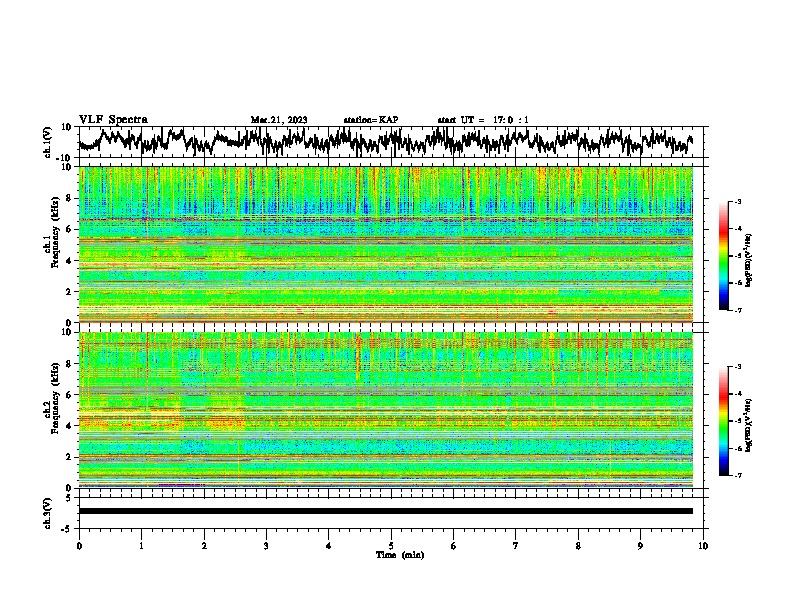Click the time axis tick label "3"

tap(266, 546)
